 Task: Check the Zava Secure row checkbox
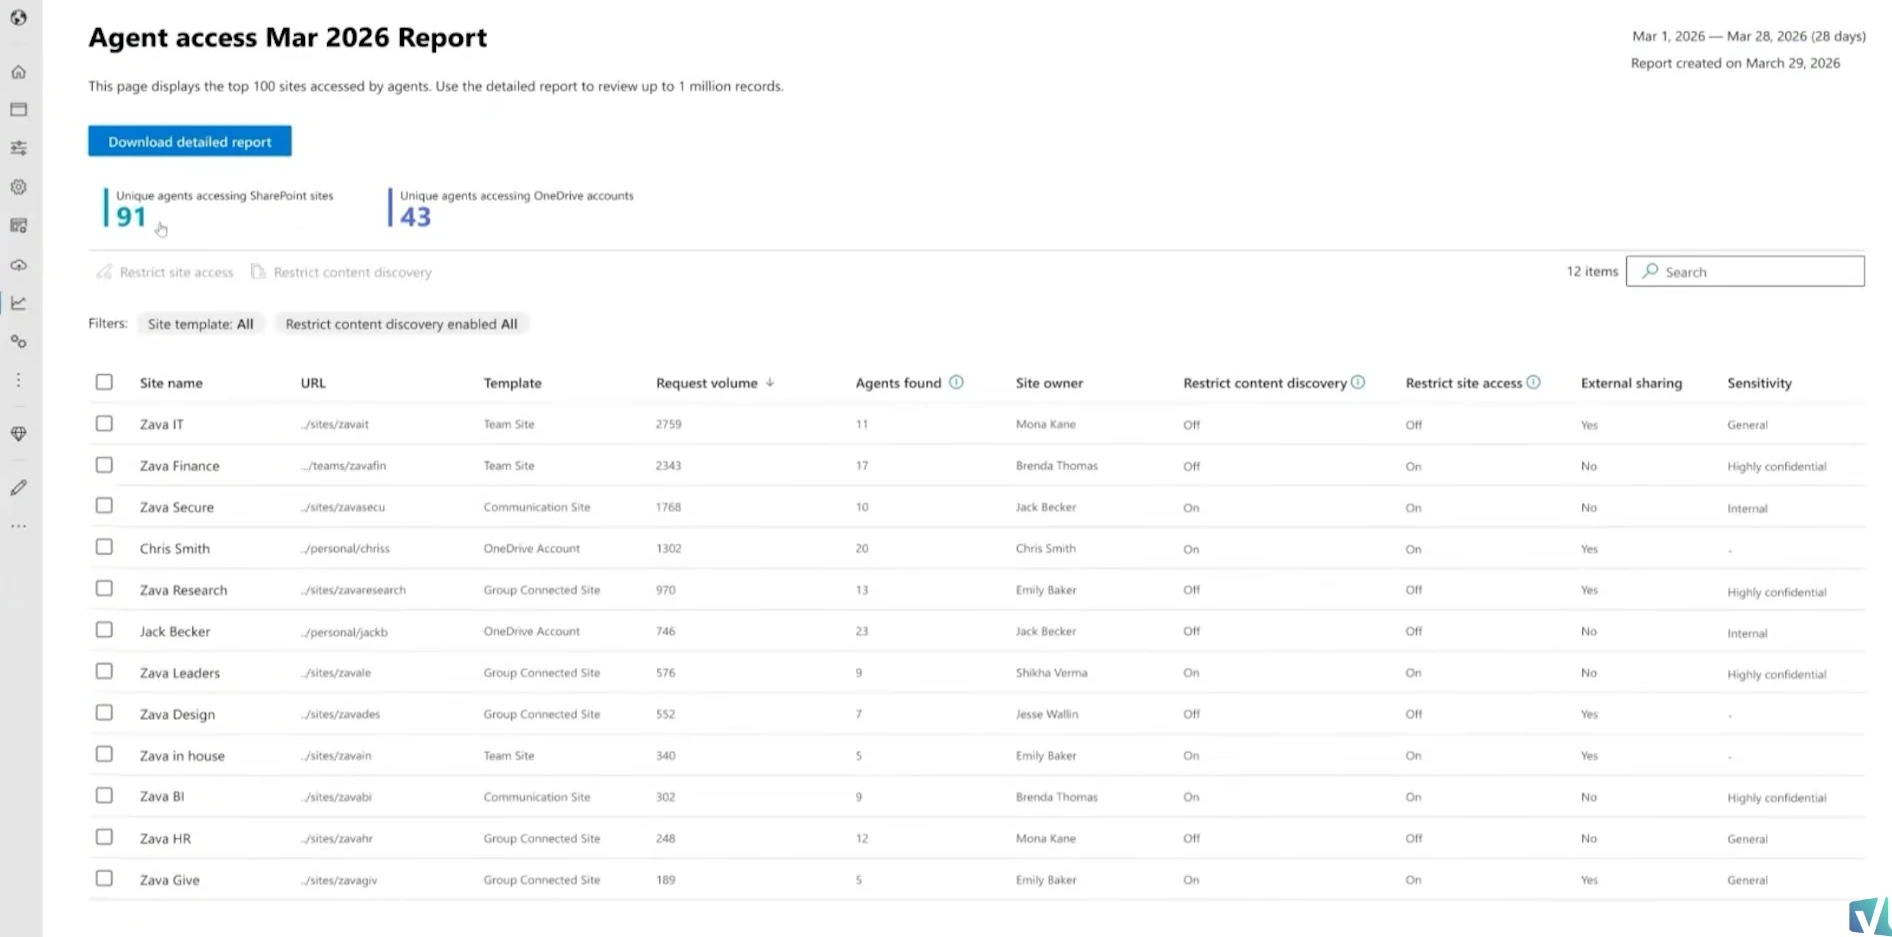point(104,506)
